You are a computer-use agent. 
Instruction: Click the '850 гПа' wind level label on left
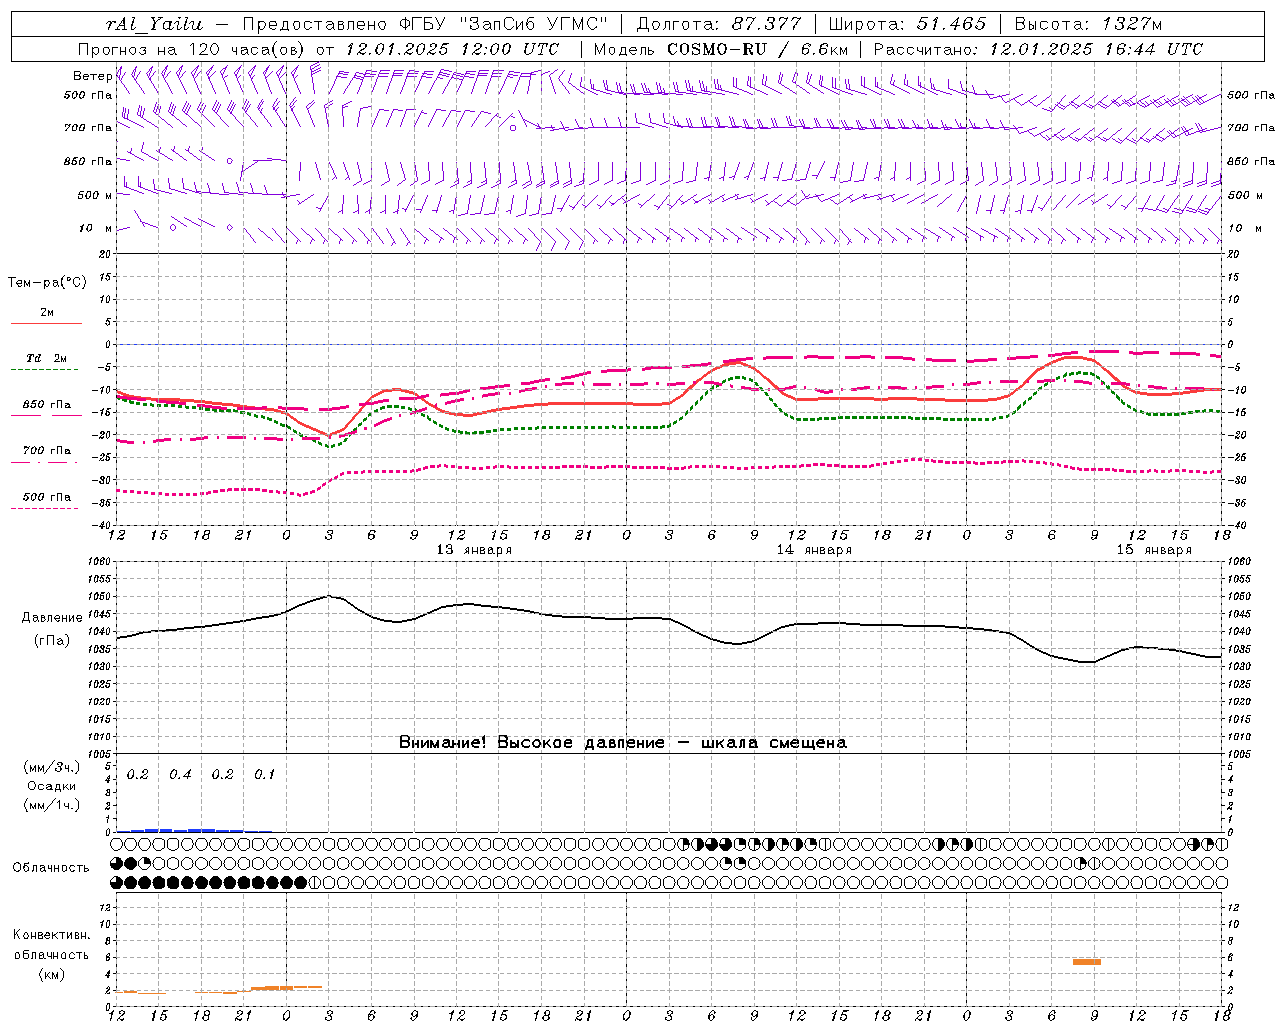88,161
